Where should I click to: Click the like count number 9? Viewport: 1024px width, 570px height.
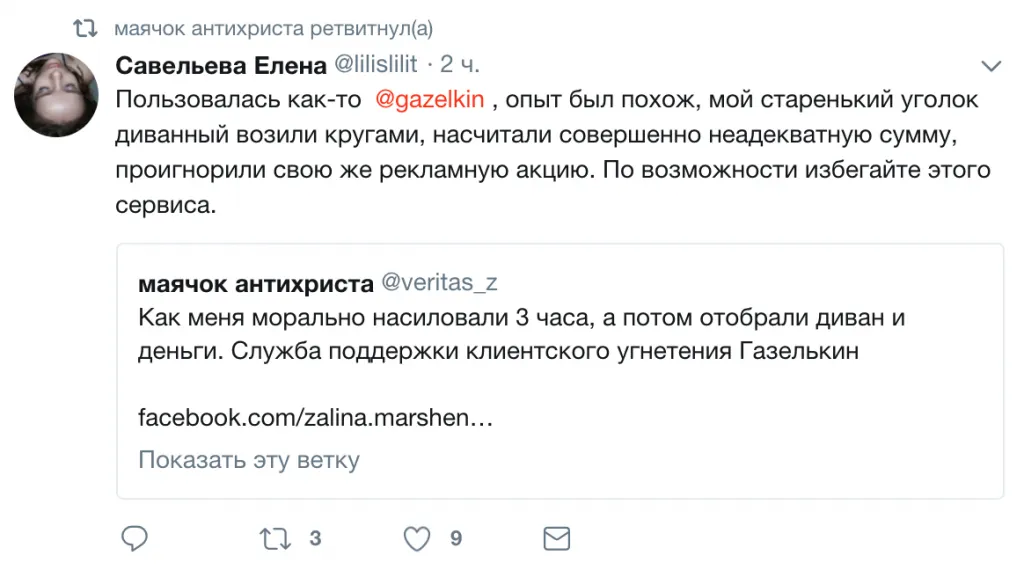coord(456,539)
